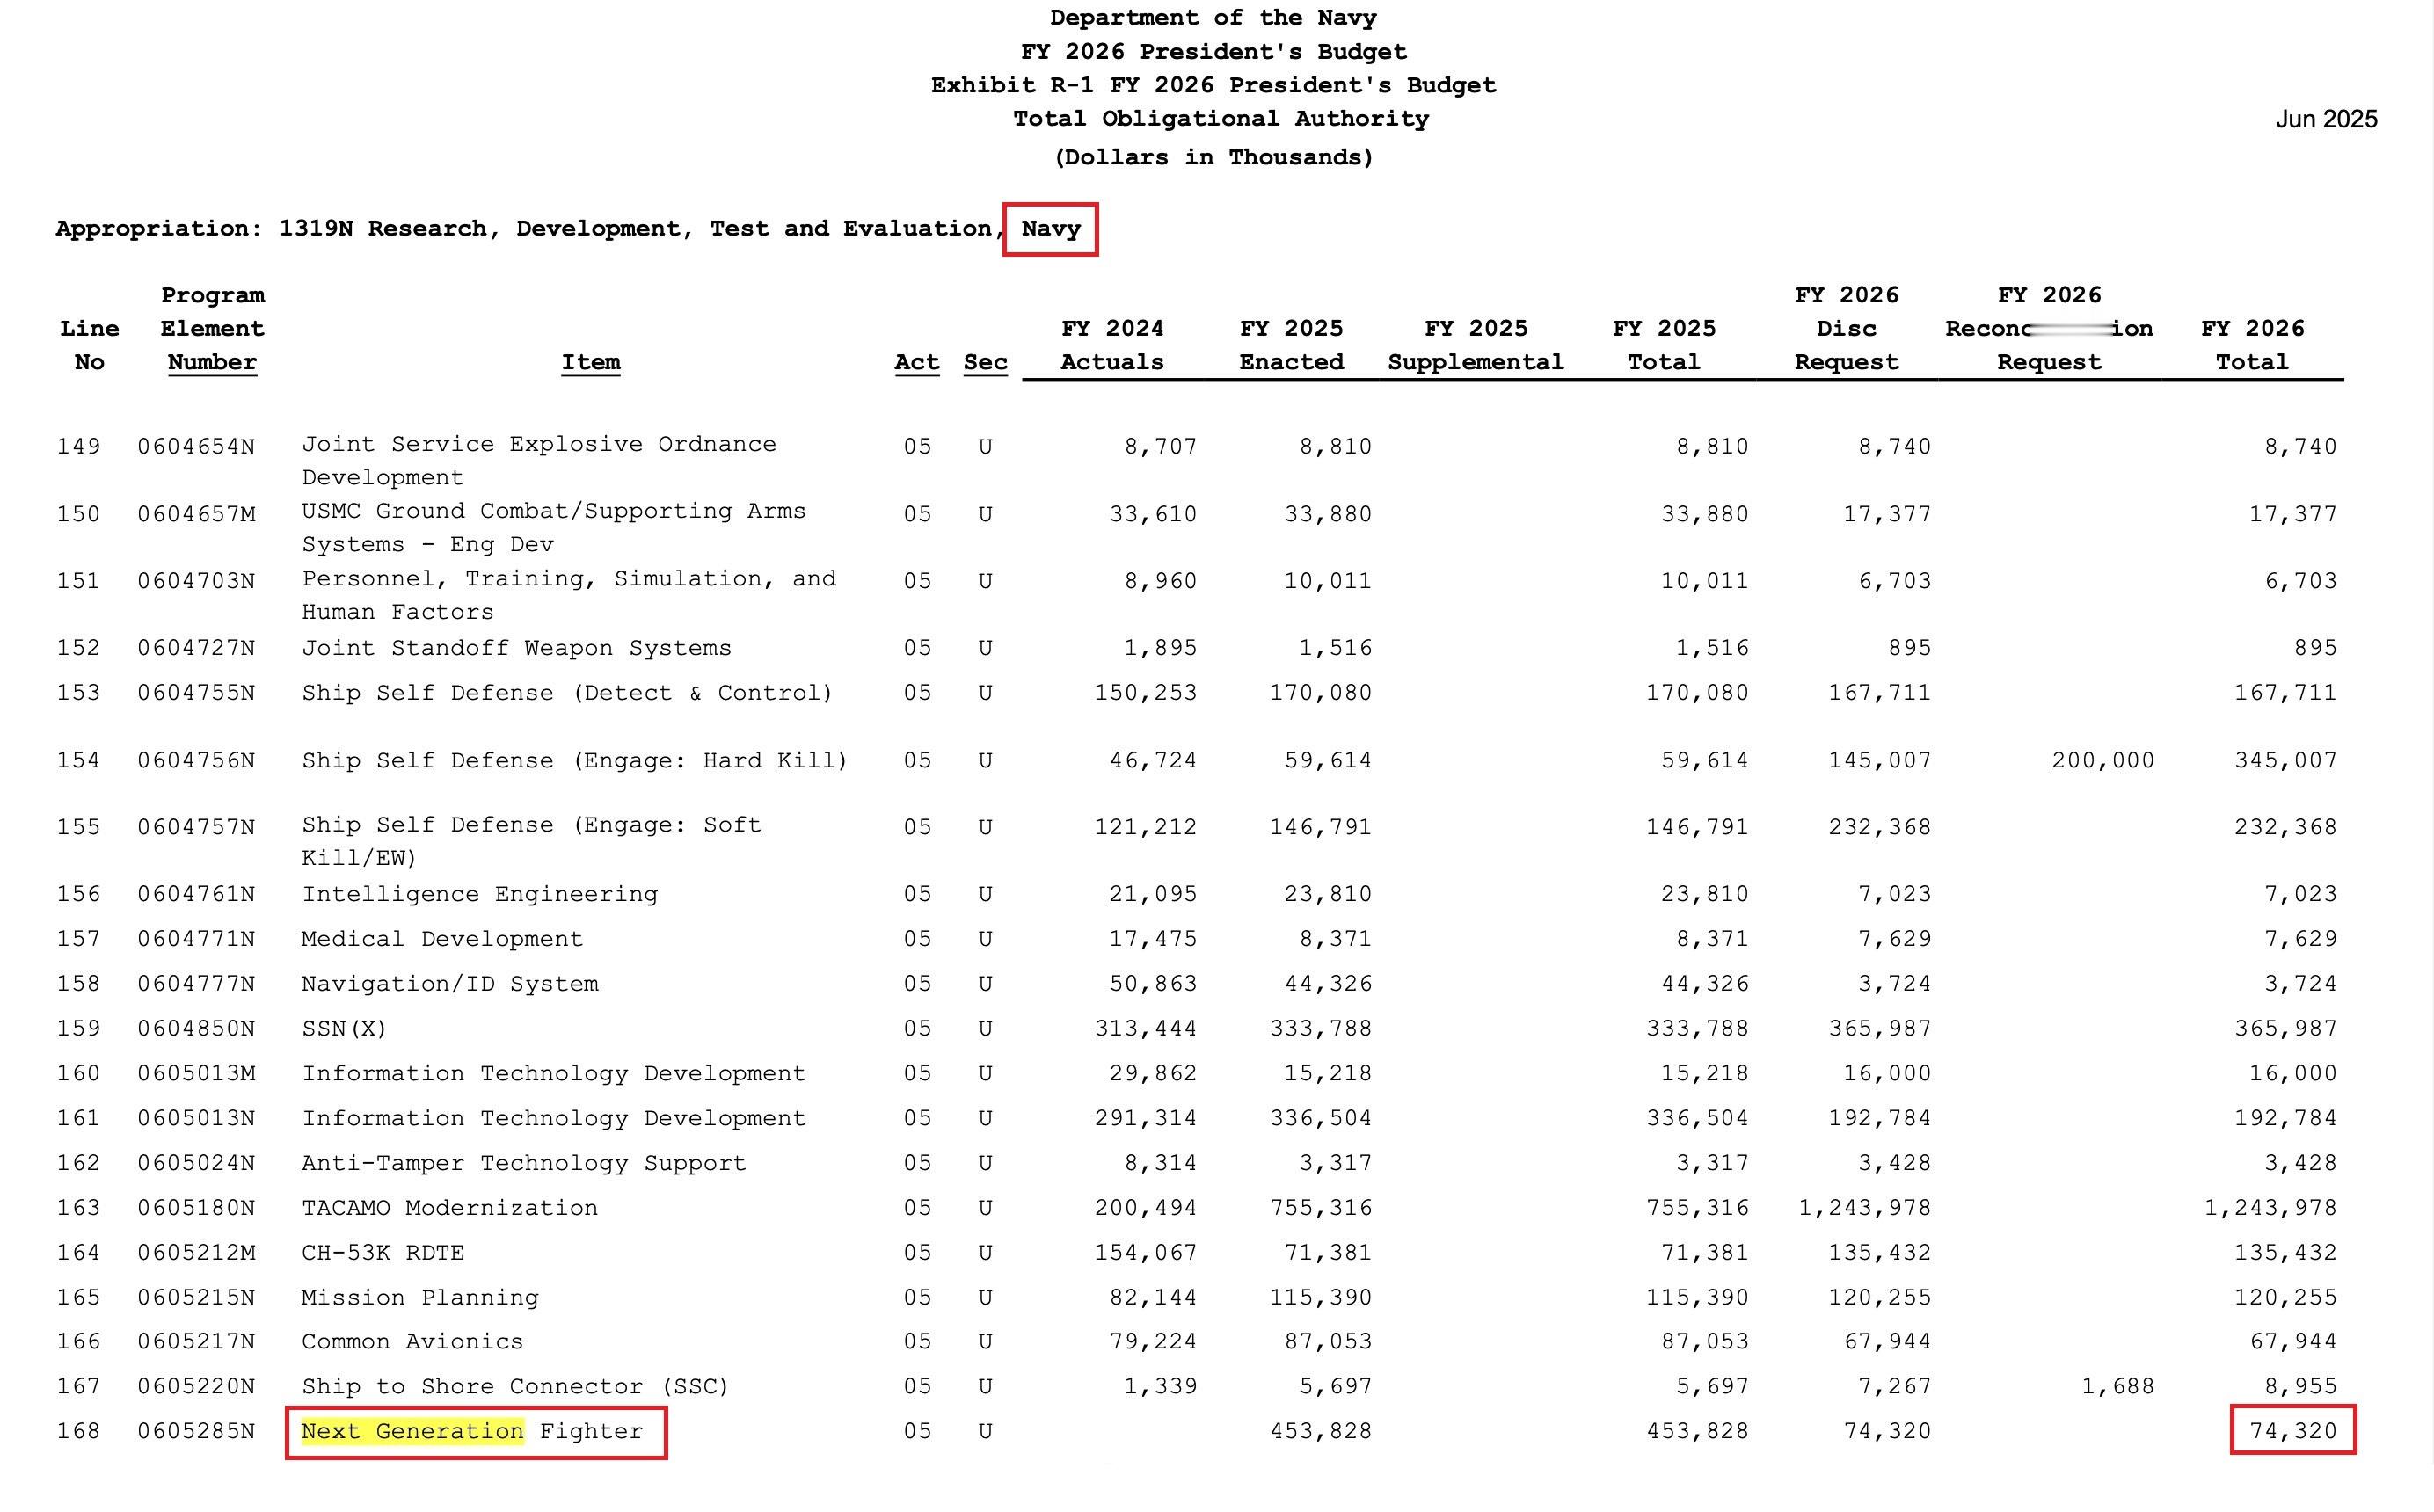Click 'Joint Standoff Weapon Systems' item
Screen dimensions: 2434x1512
pyautogui.click(x=516, y=648)
